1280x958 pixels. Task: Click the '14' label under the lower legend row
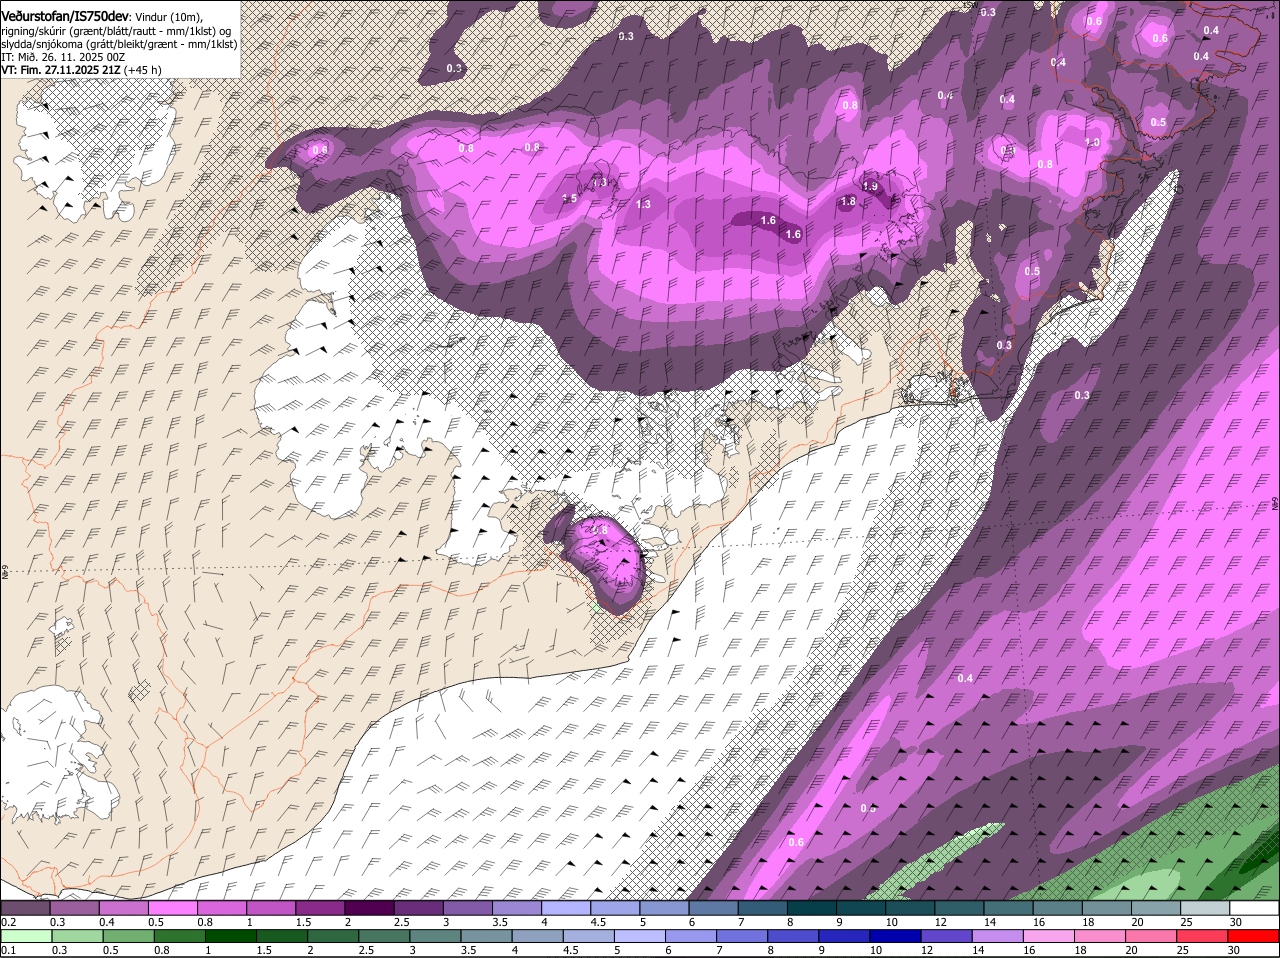tap(976, 950)
